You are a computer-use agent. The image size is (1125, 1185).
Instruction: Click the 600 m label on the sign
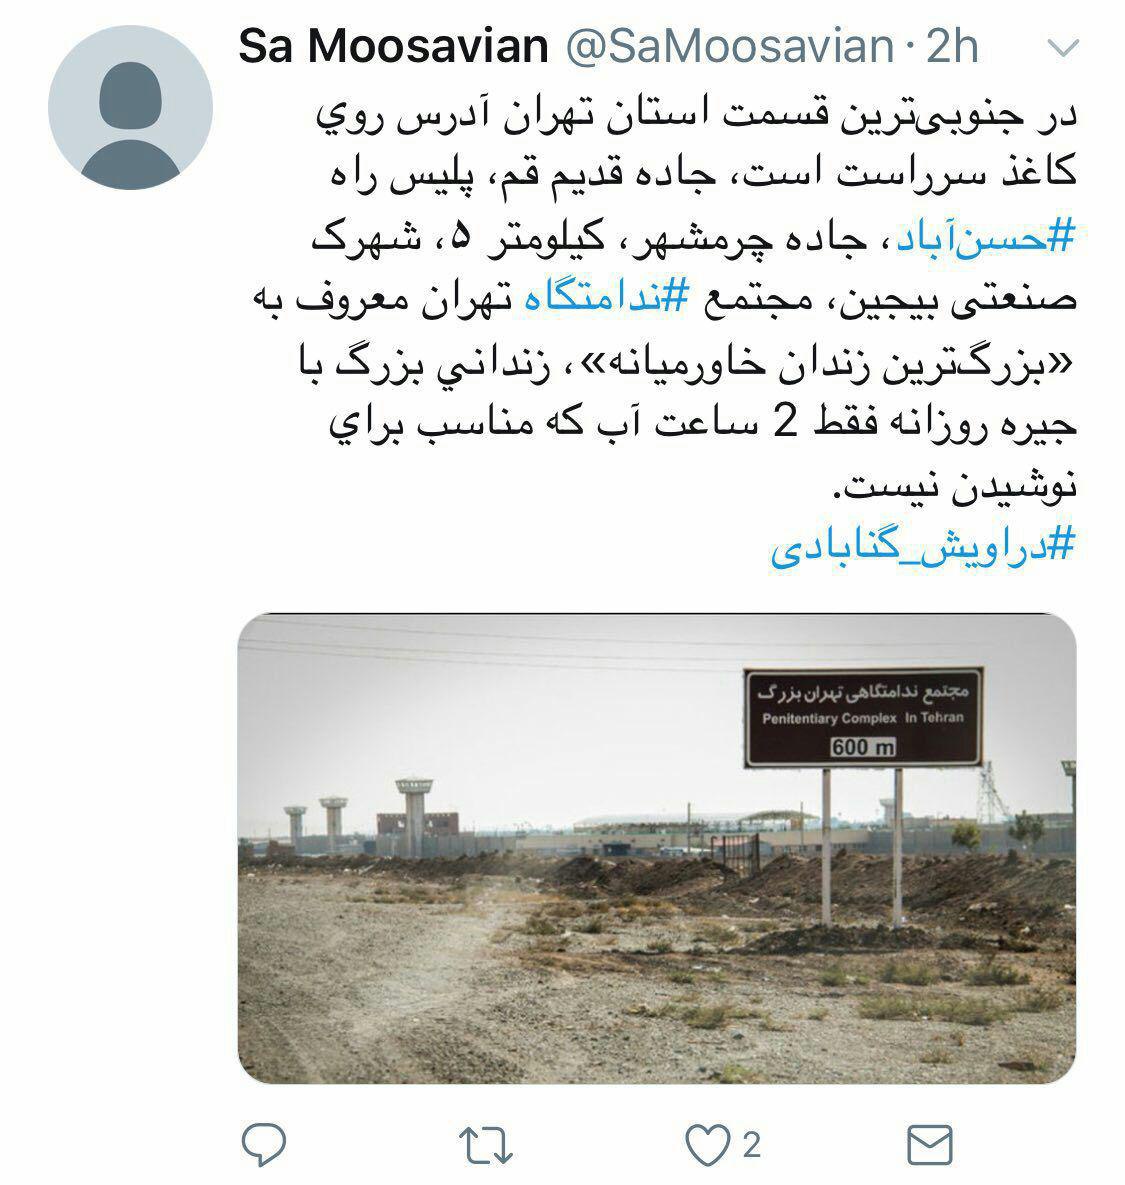[862, 747]
